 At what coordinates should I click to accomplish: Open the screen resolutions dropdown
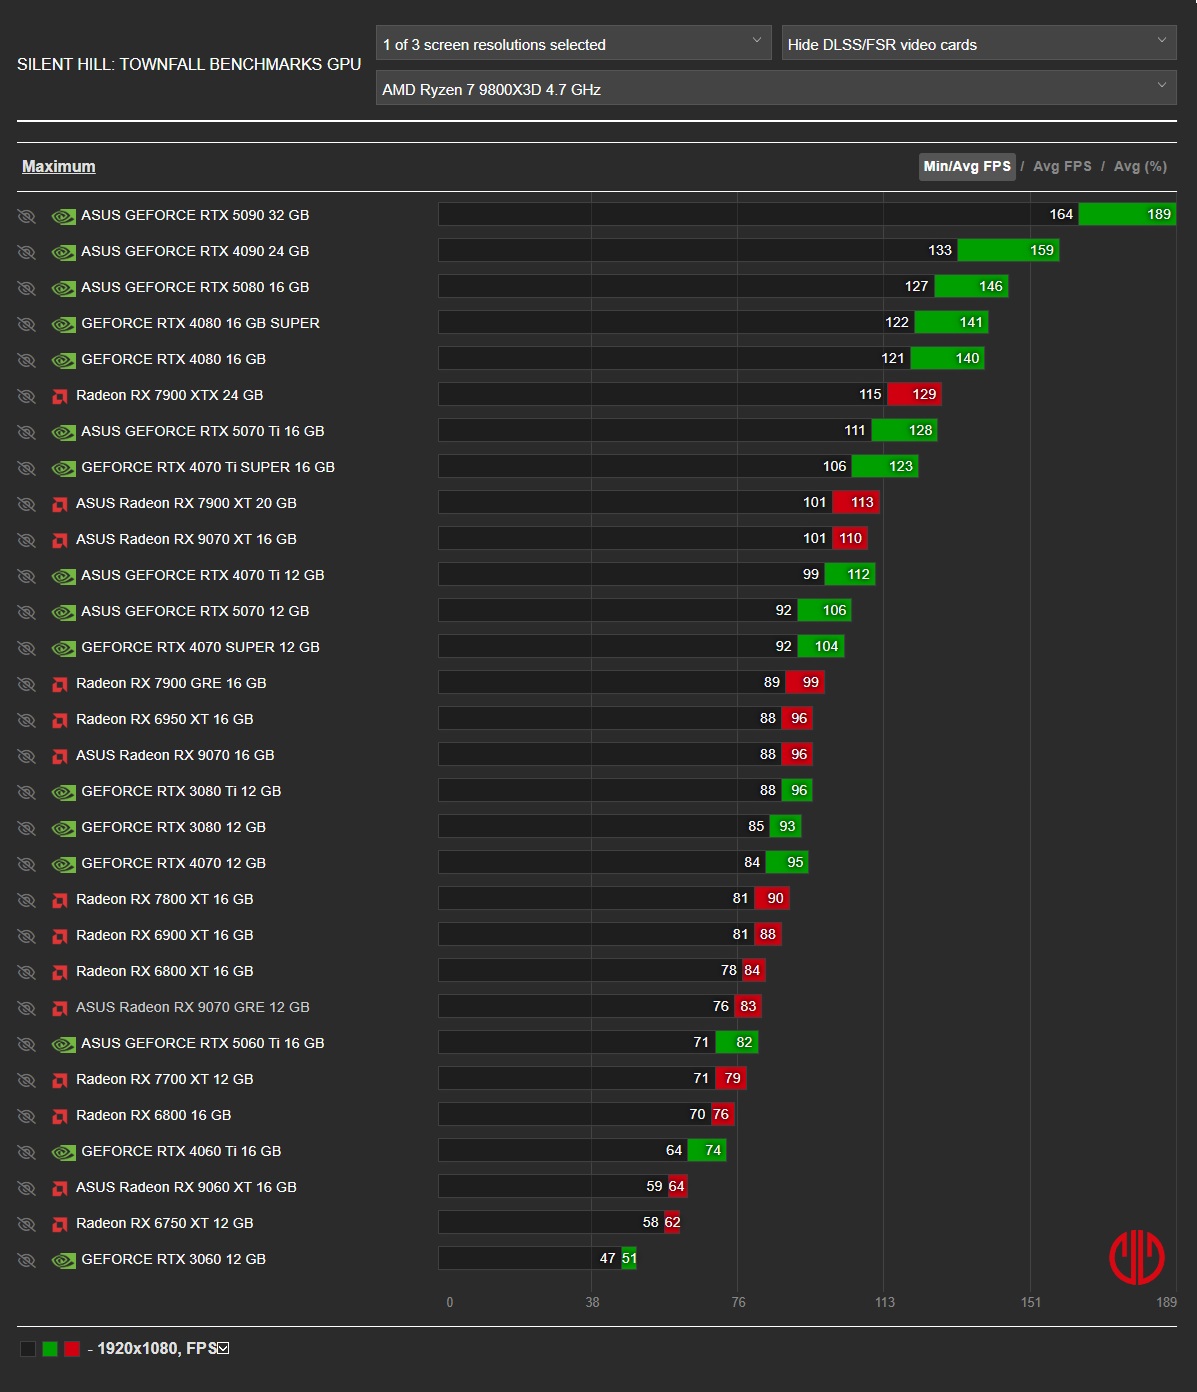pos(574,44)
